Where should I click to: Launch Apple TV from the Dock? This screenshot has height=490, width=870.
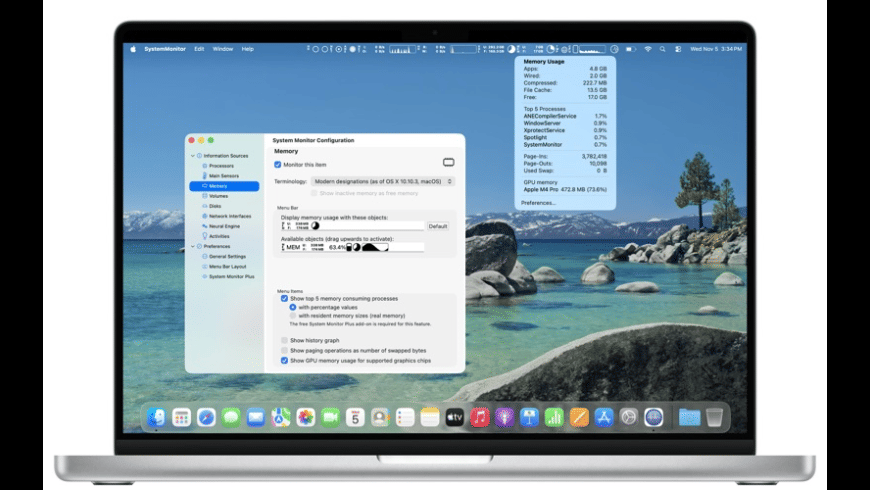(x=455, y=417)
